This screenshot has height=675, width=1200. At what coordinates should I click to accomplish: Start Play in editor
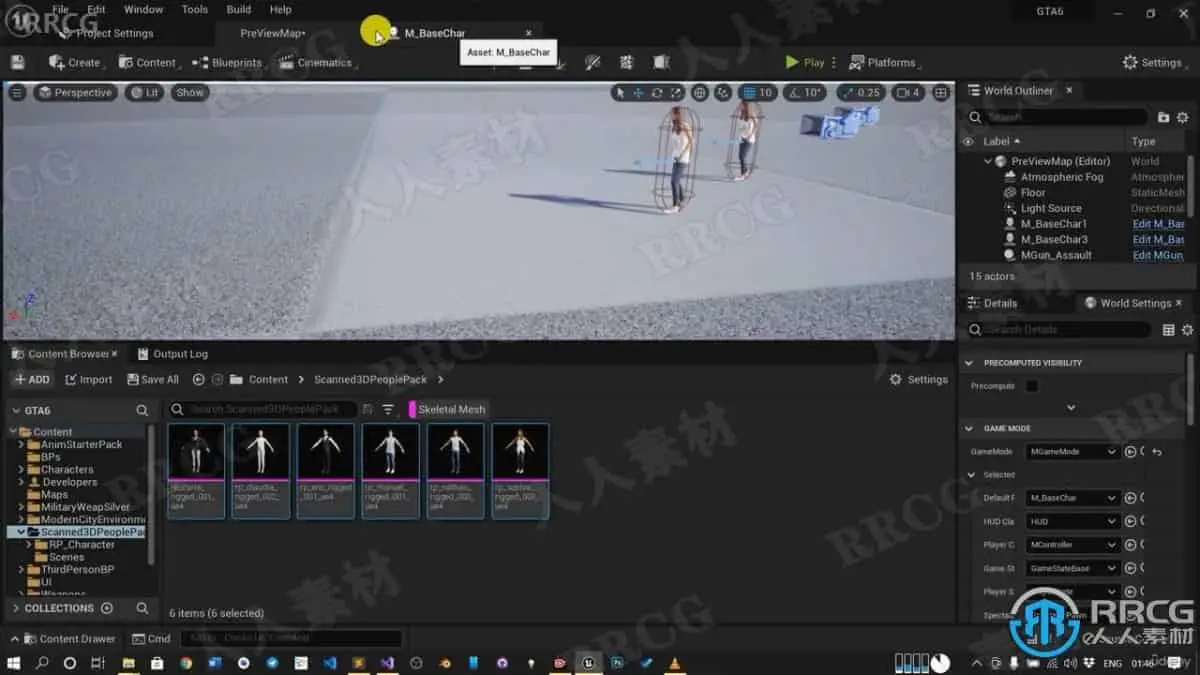pyautogui.click(x=805, y=62)
